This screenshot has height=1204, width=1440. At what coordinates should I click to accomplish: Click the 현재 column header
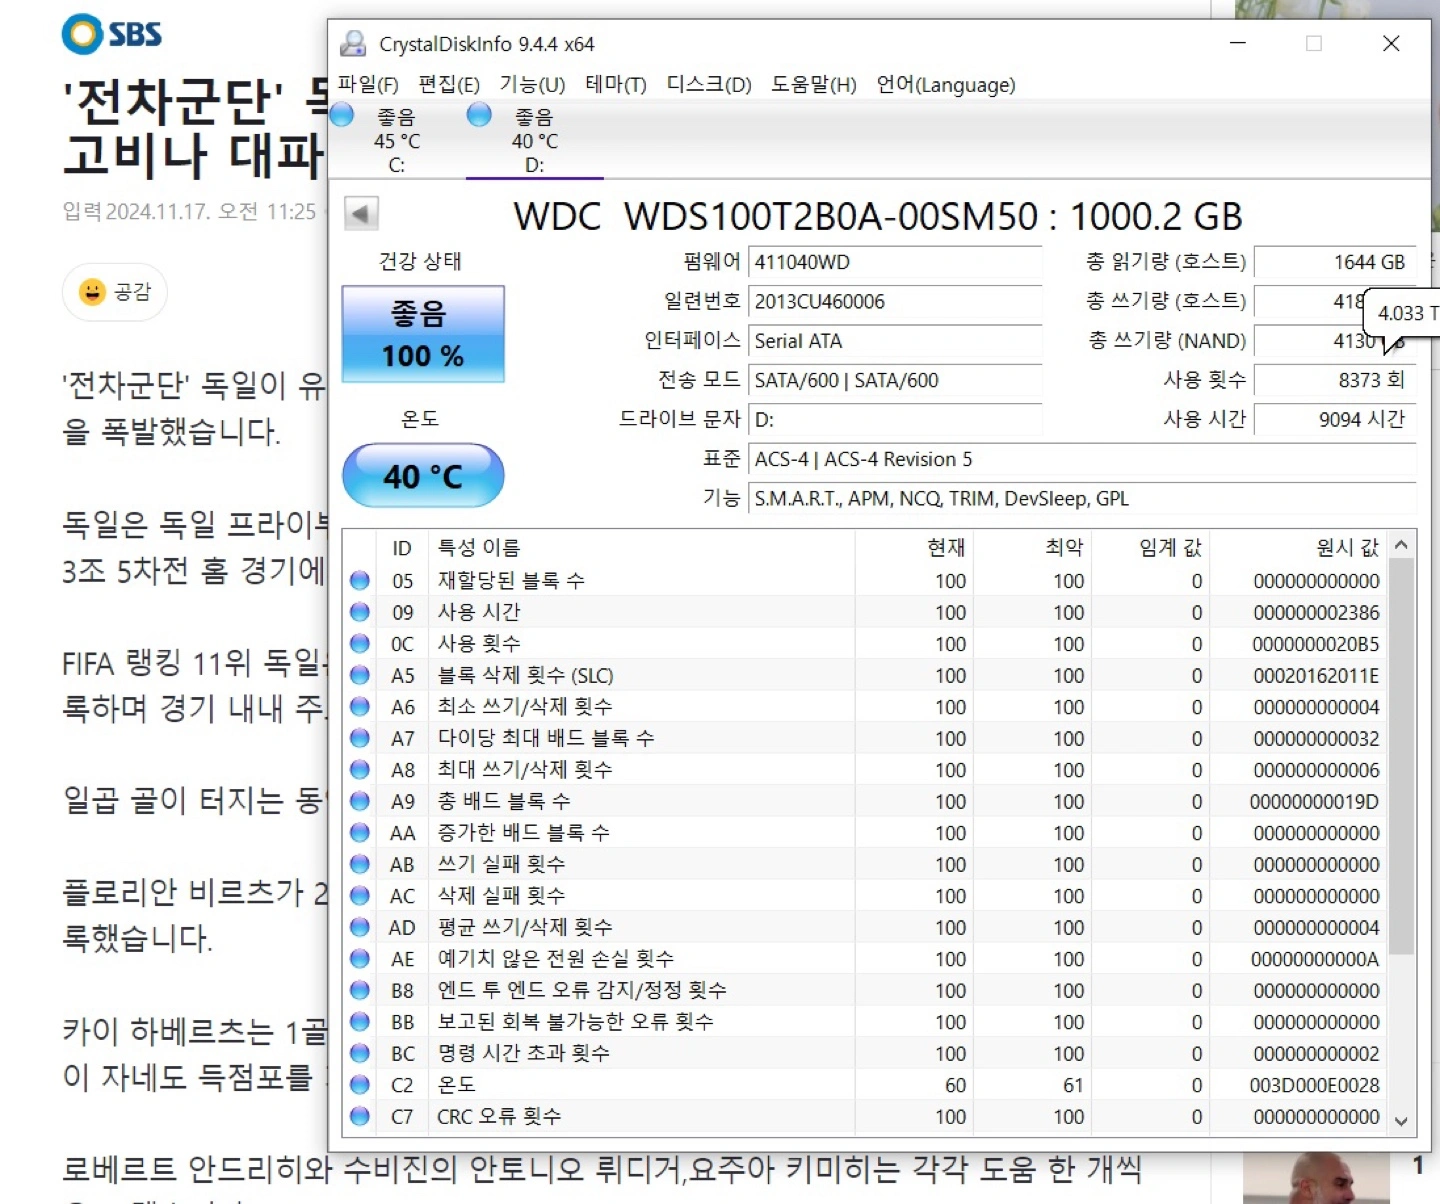click(914, 547)
